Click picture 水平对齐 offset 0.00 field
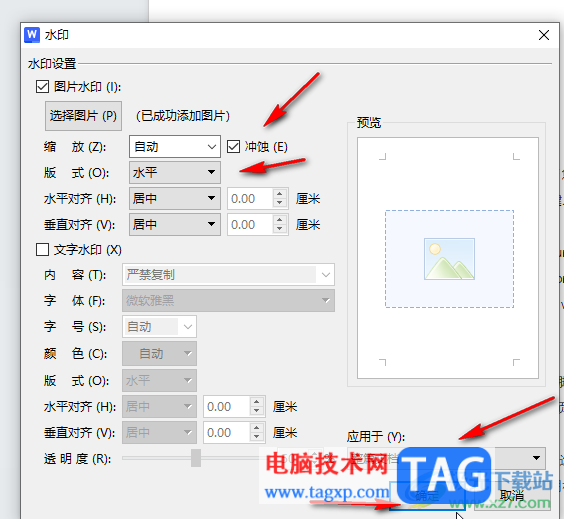The width and height of the screenshot is (564, 519). 251,199
